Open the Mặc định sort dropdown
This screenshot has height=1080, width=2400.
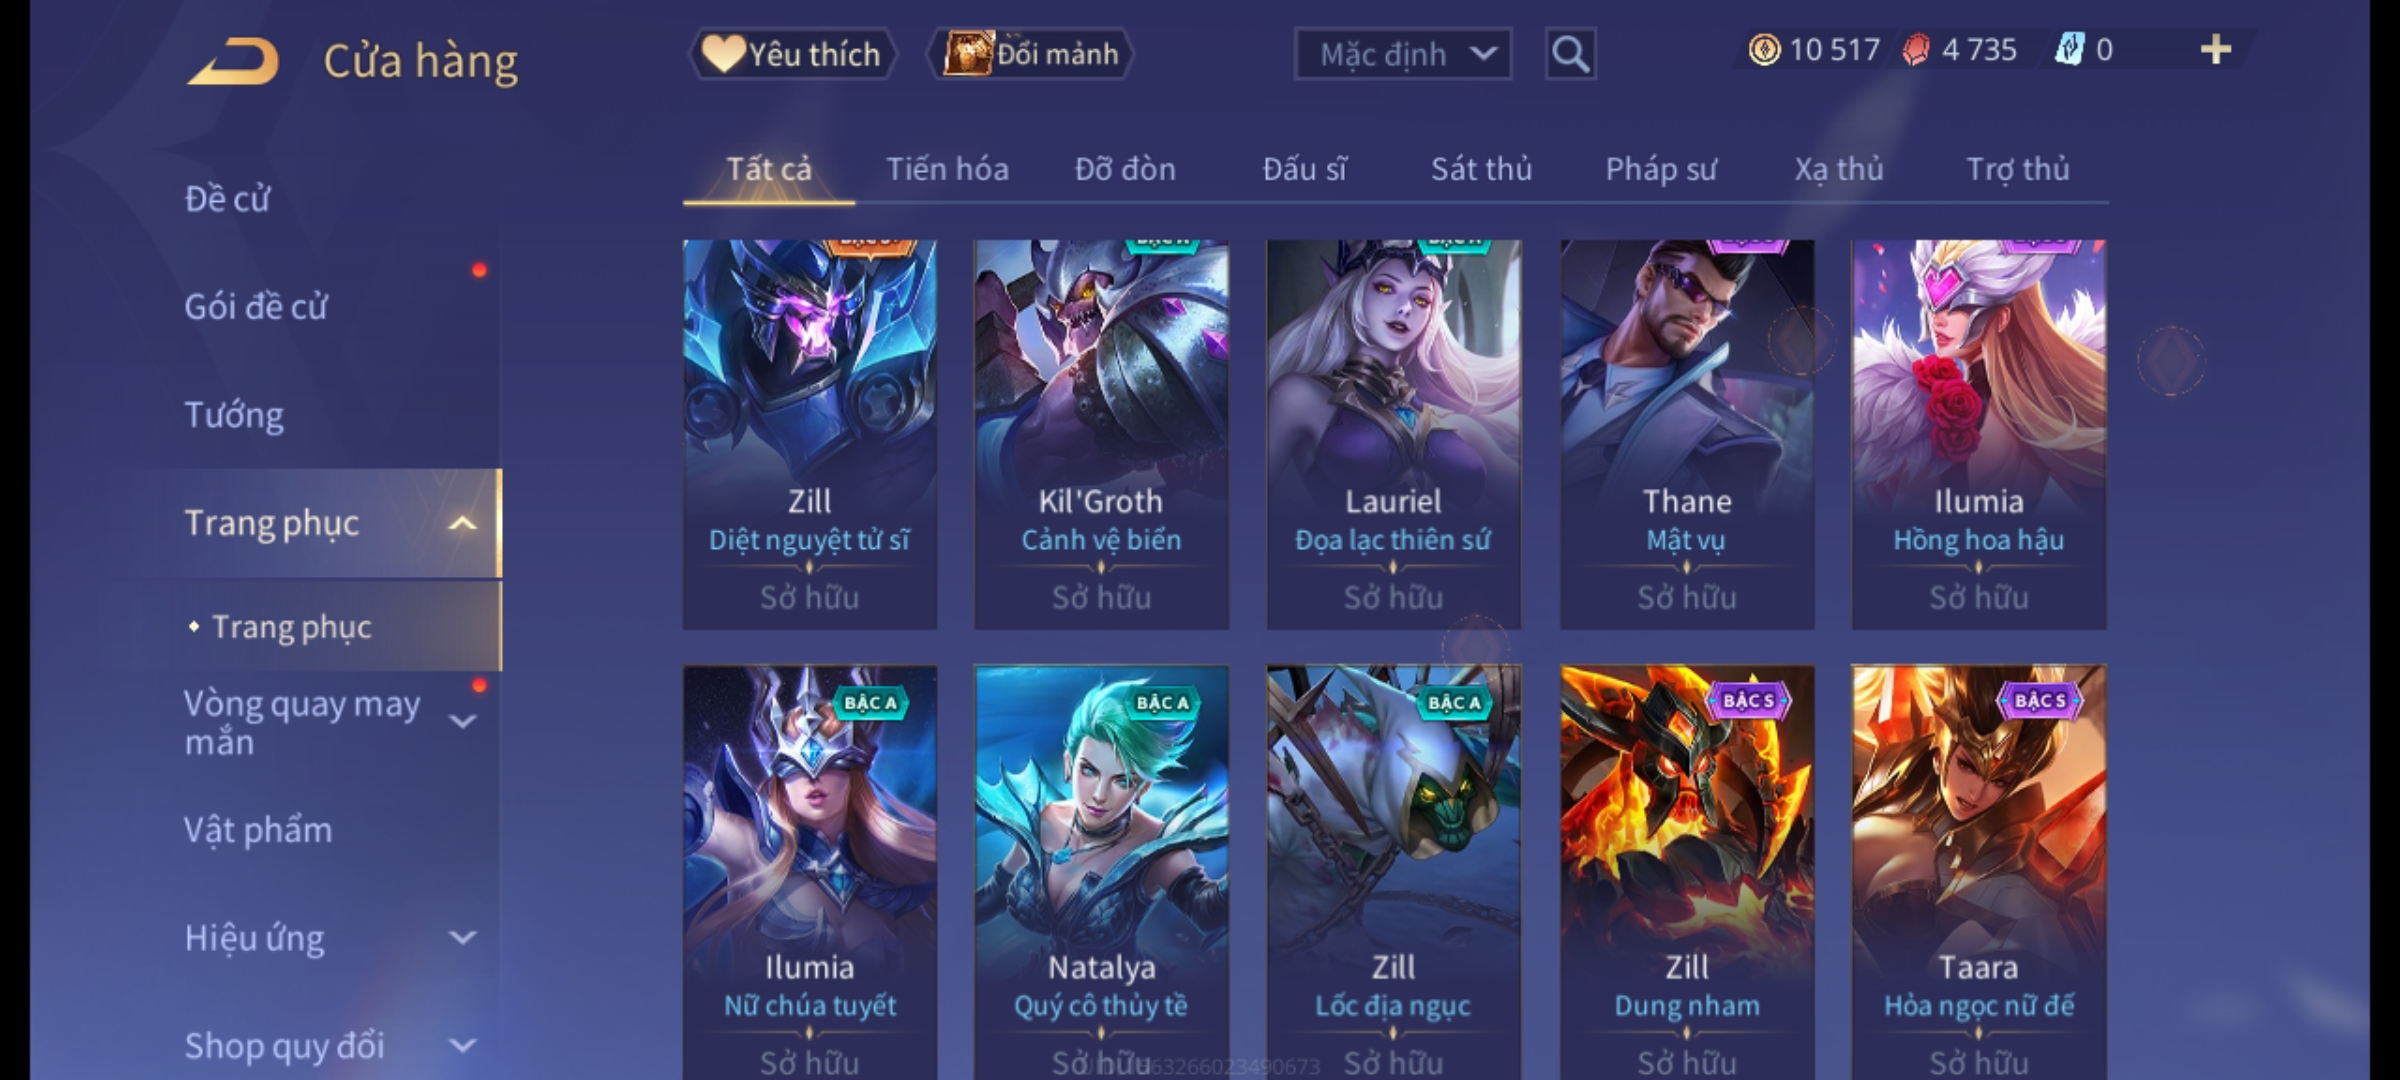(x=1402, y=54)
